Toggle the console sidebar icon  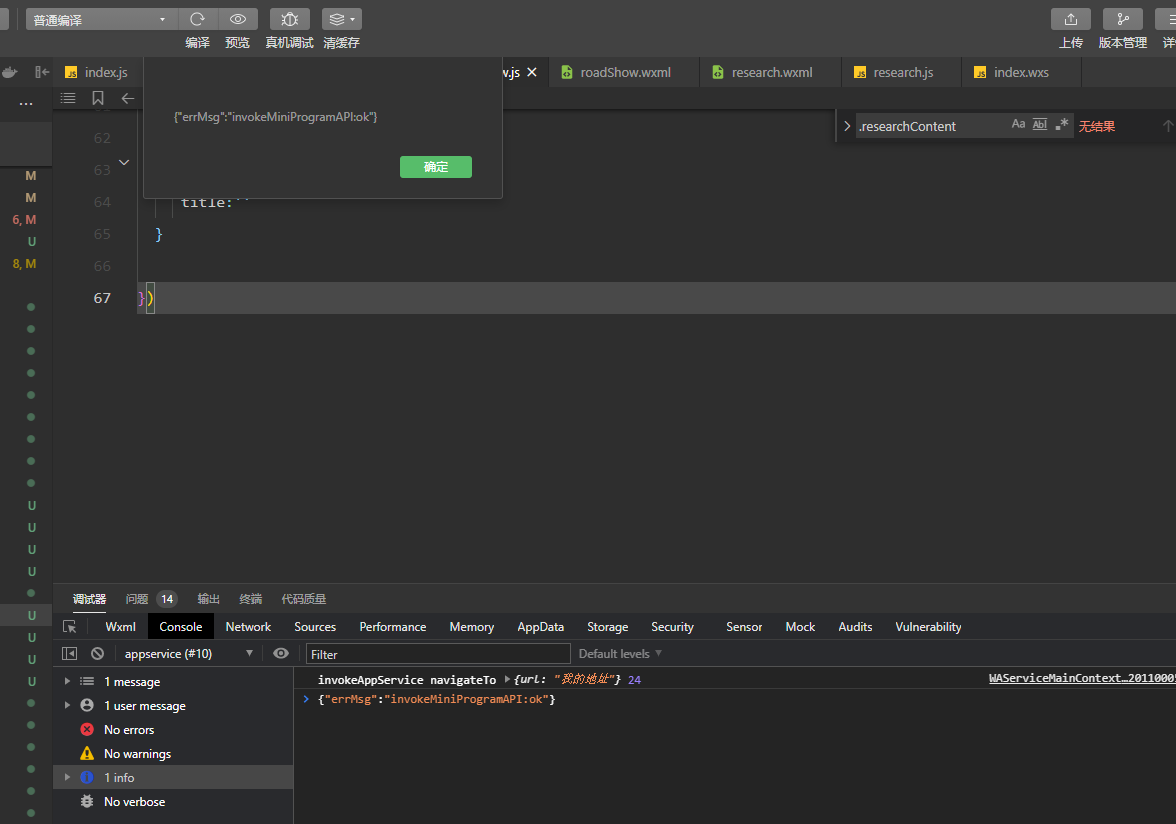[70, 654]
